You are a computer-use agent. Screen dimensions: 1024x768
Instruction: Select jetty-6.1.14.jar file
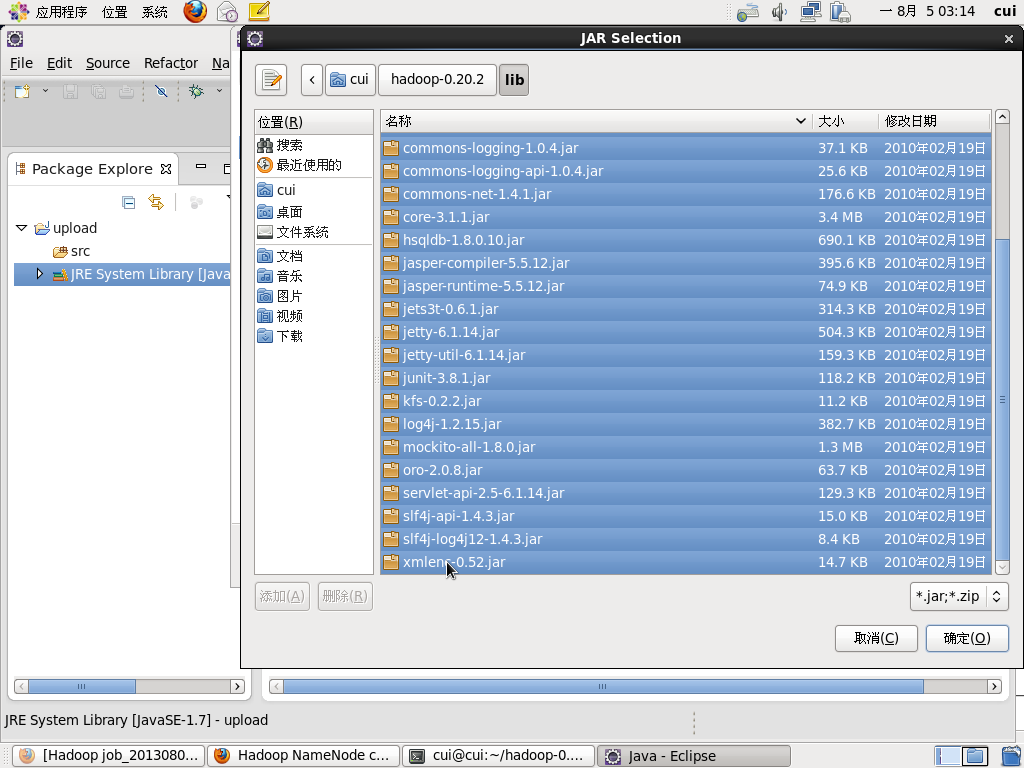(686, 332)
